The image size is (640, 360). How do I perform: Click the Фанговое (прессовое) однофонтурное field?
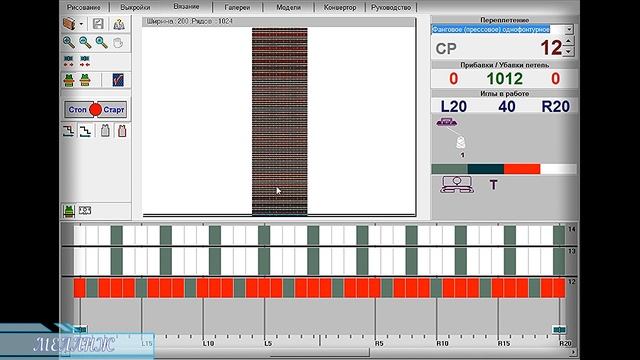[498, 29]
